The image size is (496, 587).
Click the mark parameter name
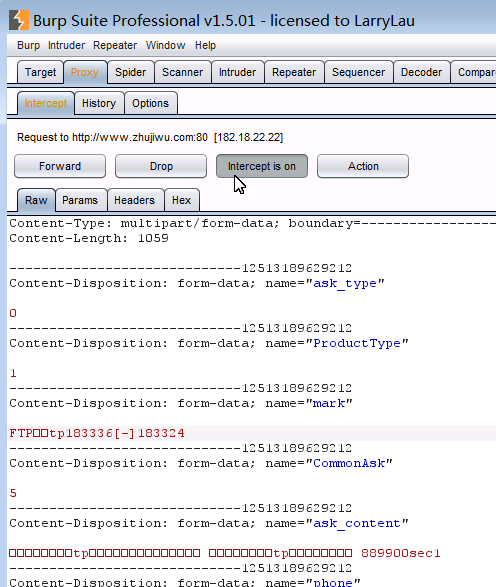[x=329, y=403]
